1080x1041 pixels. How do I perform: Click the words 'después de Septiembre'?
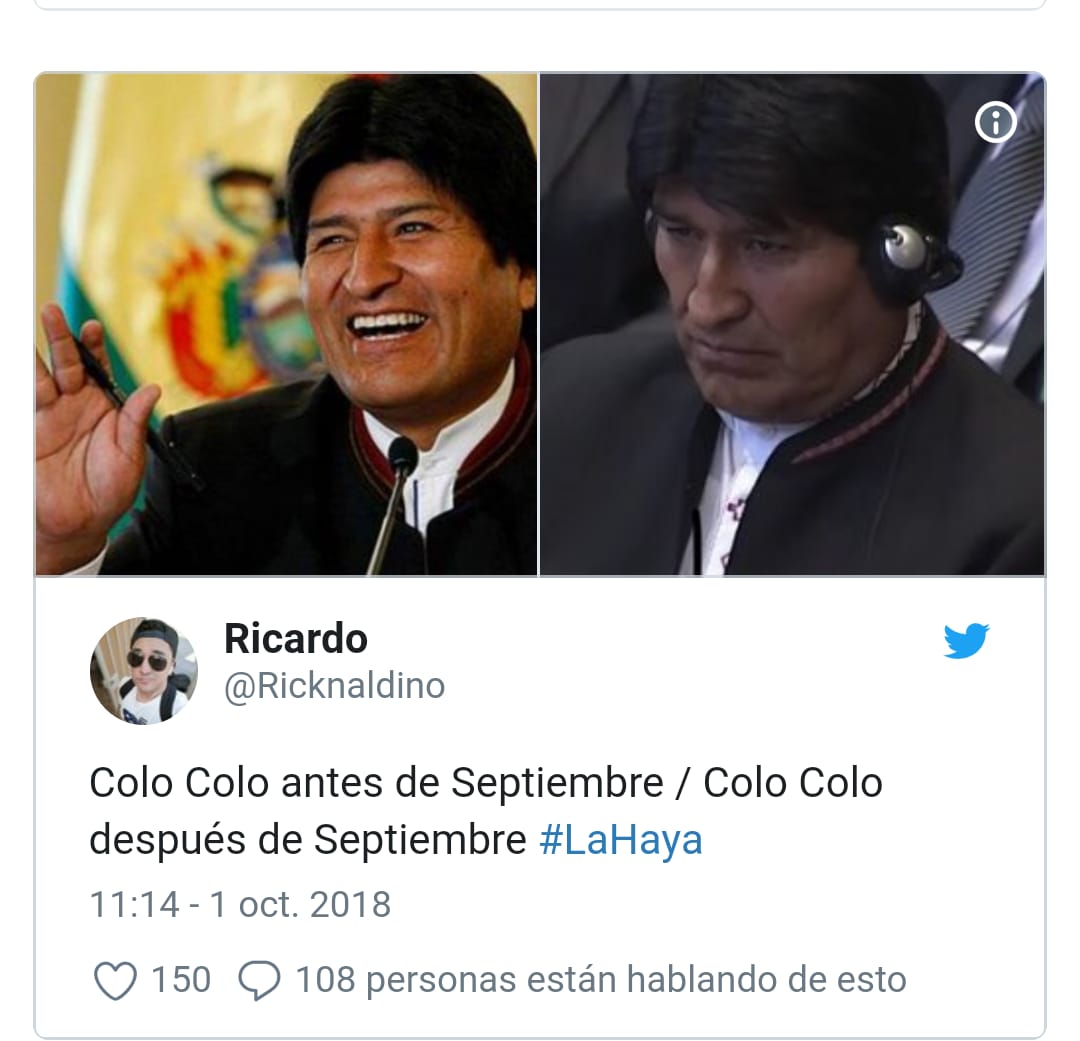click(308, 841)
